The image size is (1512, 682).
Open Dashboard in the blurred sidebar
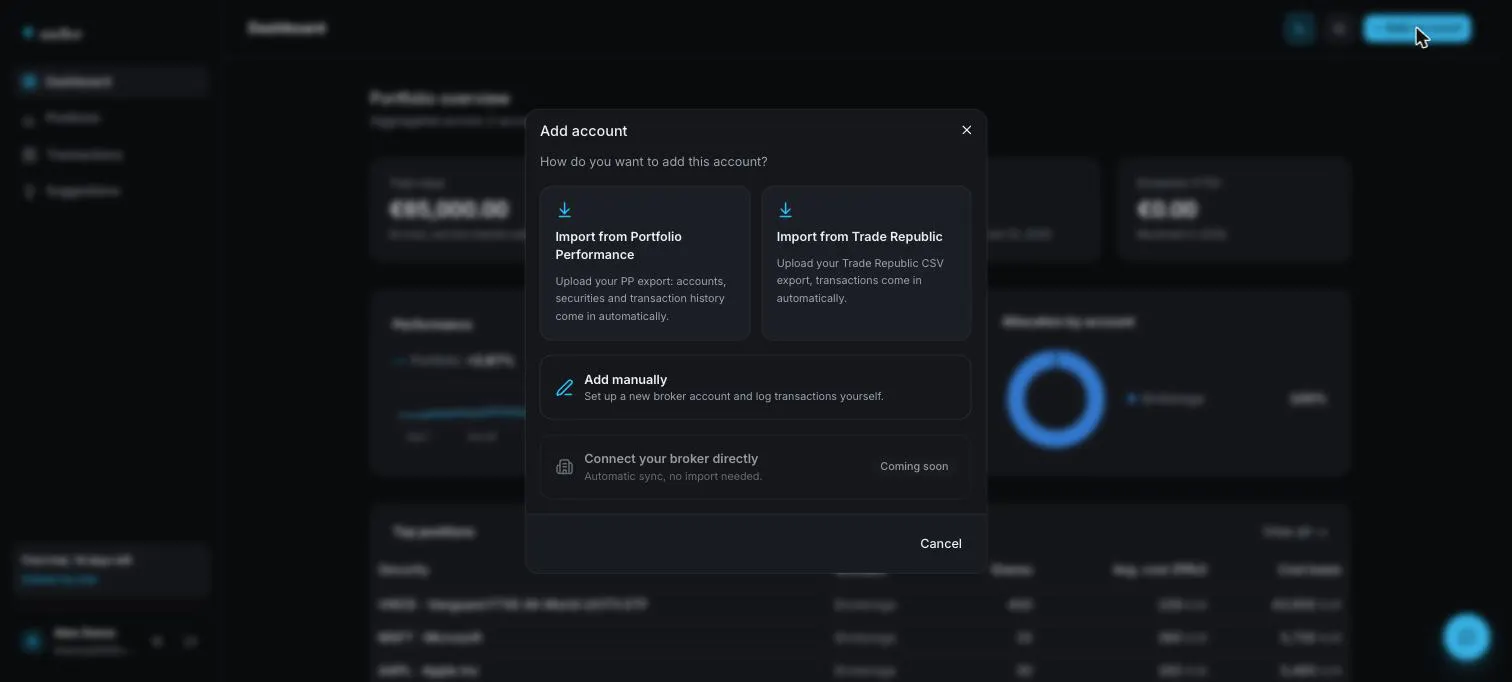(x=112, y=81)
